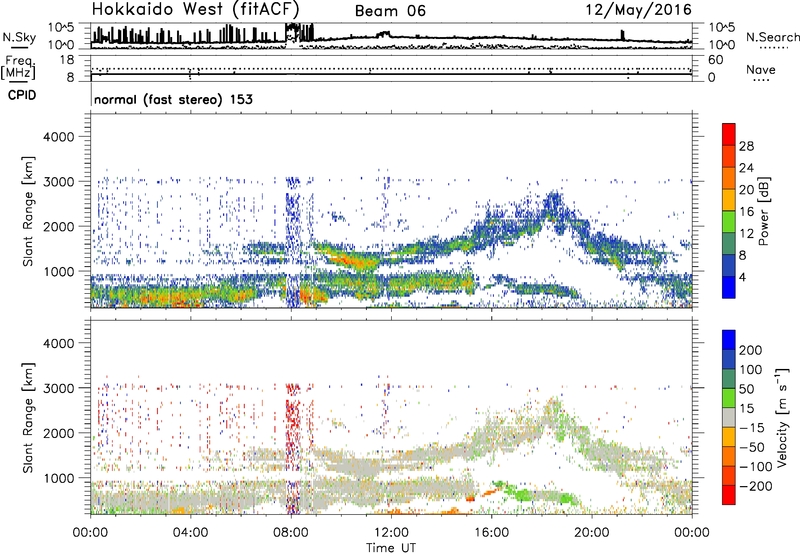
Task: Click the gray ±15 Velocity color segment
Action: click(x=729, y=417)
